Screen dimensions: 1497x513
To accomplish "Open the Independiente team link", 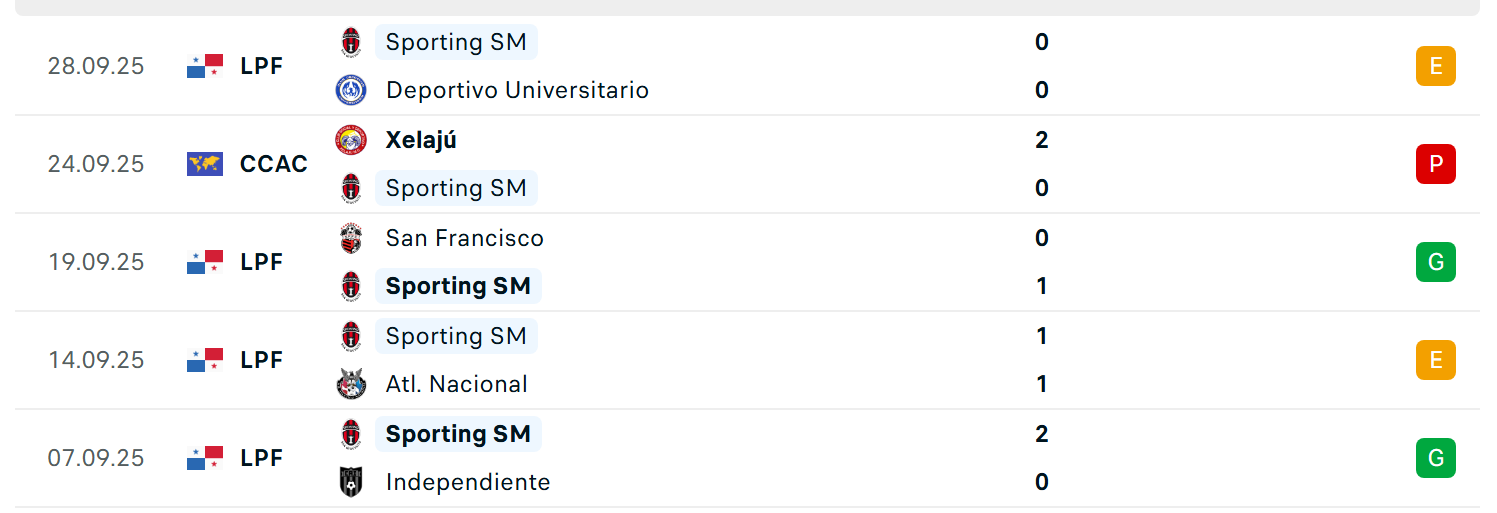I will (468, 482).
